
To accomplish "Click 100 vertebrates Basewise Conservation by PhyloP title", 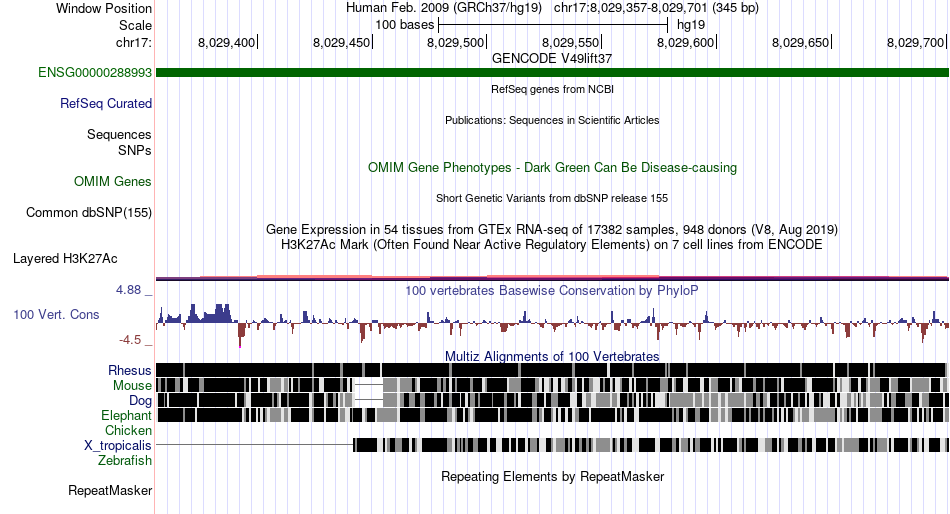I will [x=552, y=290].
